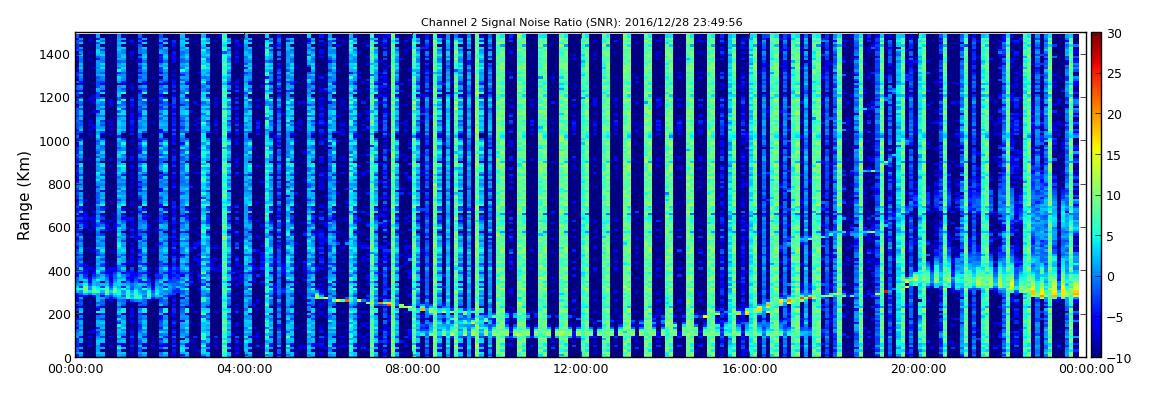This screenshot has height=407, width=1150.
Task: Click the 800 tick label on range axis
Action: coord(60,184)
